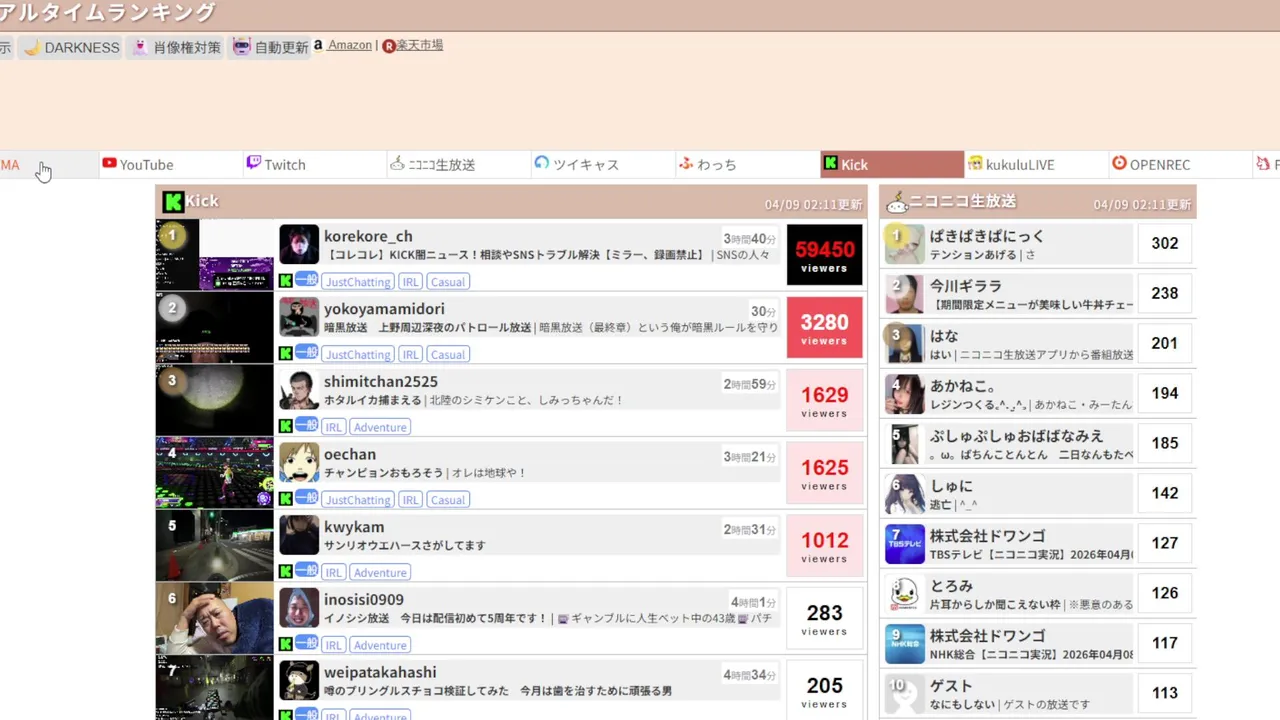Click とろみ broadcaster avatar

click(904, 593)
